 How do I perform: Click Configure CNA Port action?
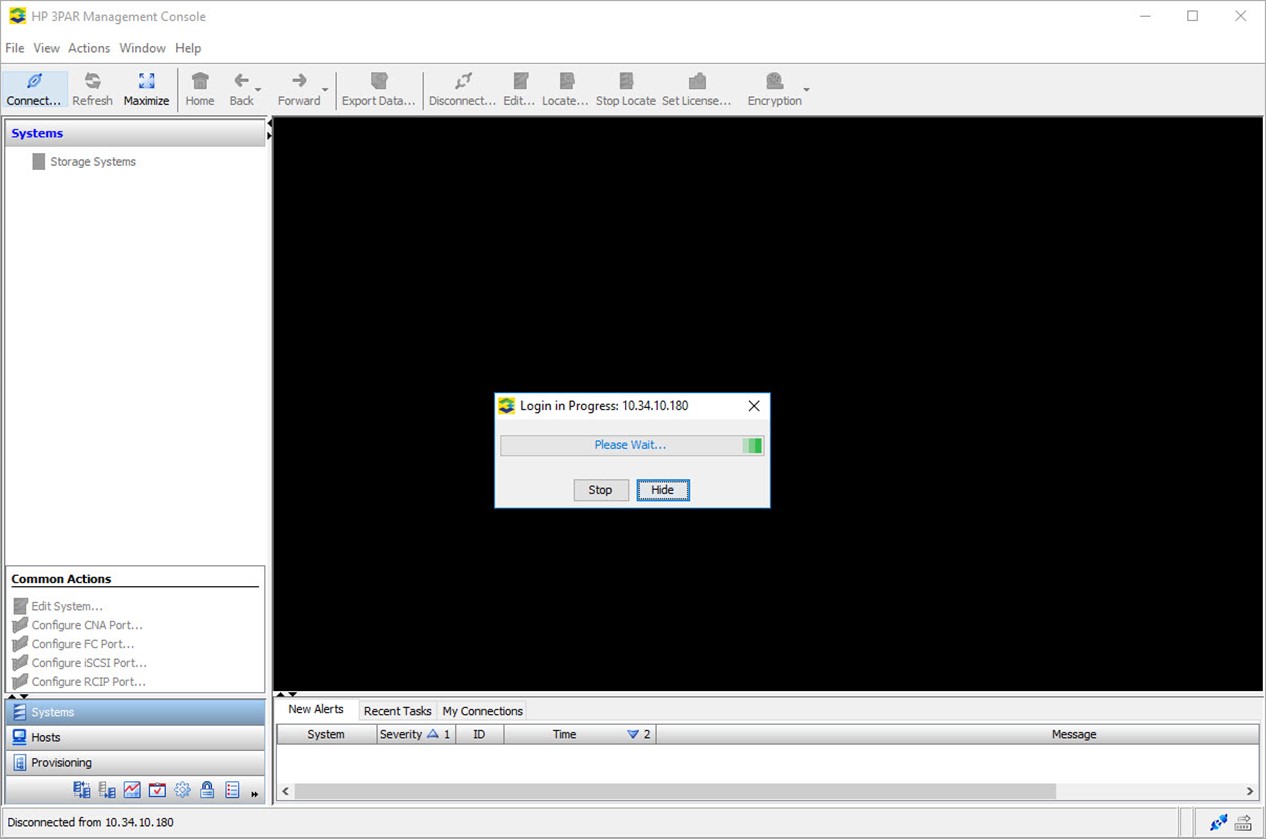87,625
